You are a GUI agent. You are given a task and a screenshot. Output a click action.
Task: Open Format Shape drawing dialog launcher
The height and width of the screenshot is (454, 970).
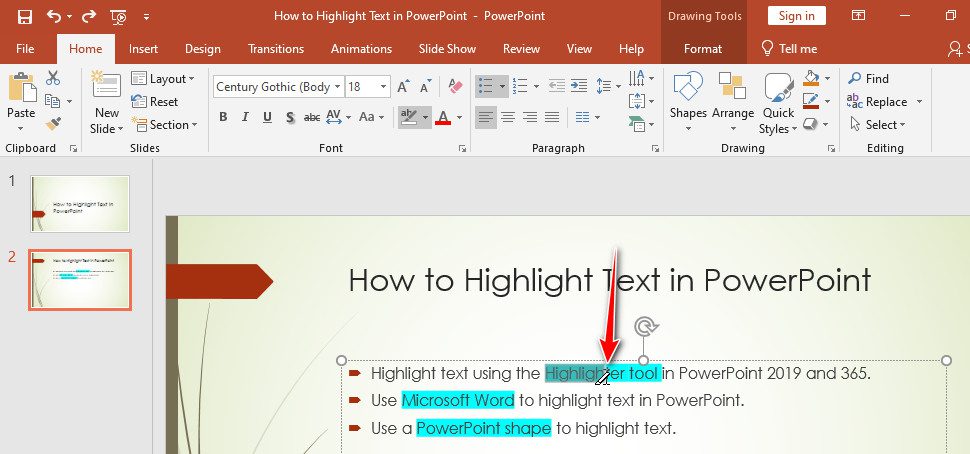831,148
